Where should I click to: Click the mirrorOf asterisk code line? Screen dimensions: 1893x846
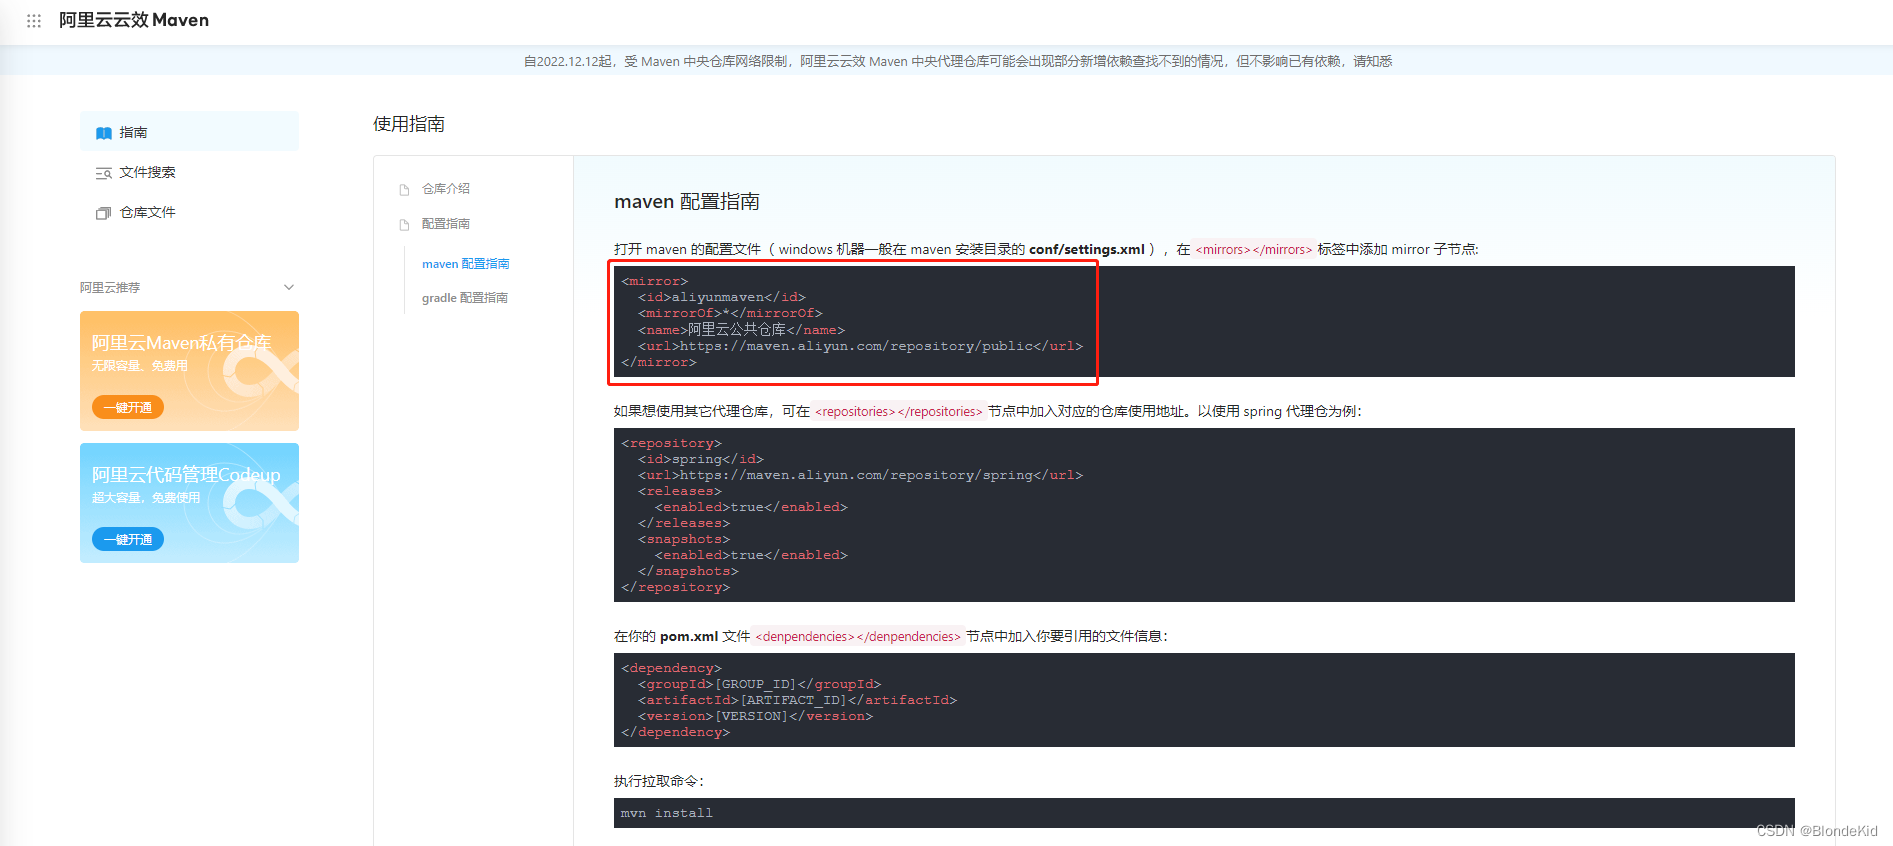731,313
